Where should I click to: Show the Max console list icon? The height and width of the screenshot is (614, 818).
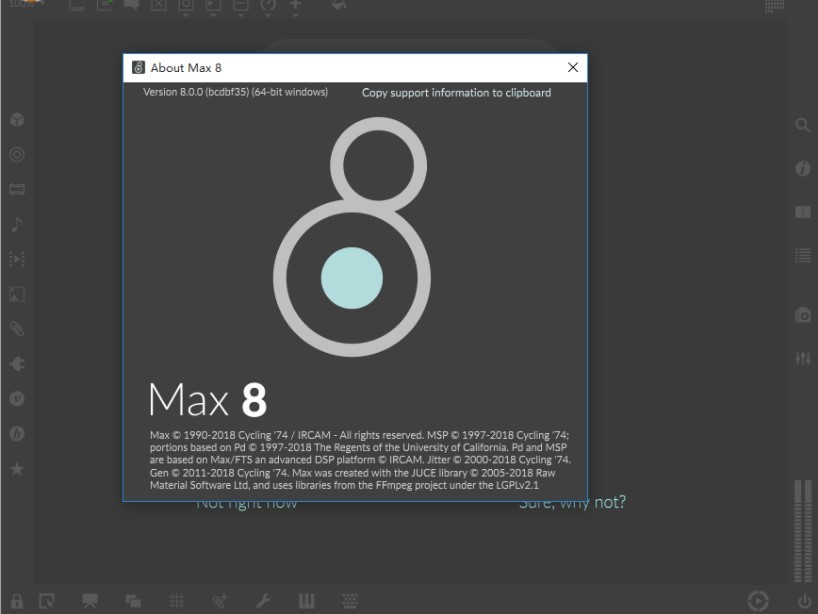(802, 256)
